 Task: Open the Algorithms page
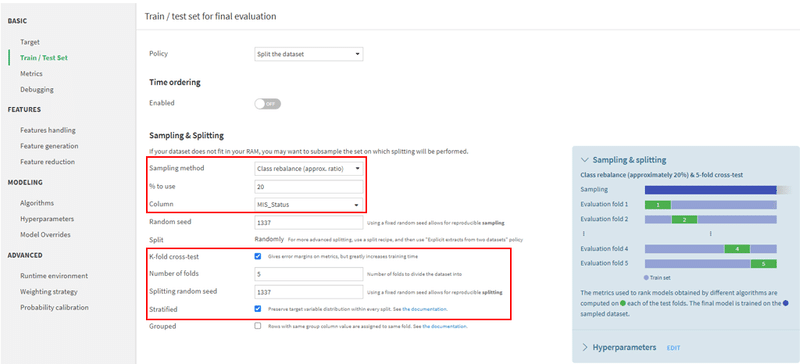click(x=37, y=203)
